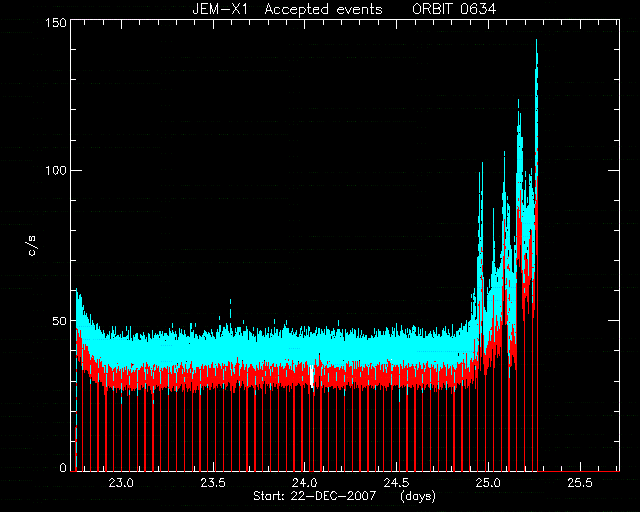
Task: Click the x-axis tick label 23.5
Action: click(x=213, y=483)
